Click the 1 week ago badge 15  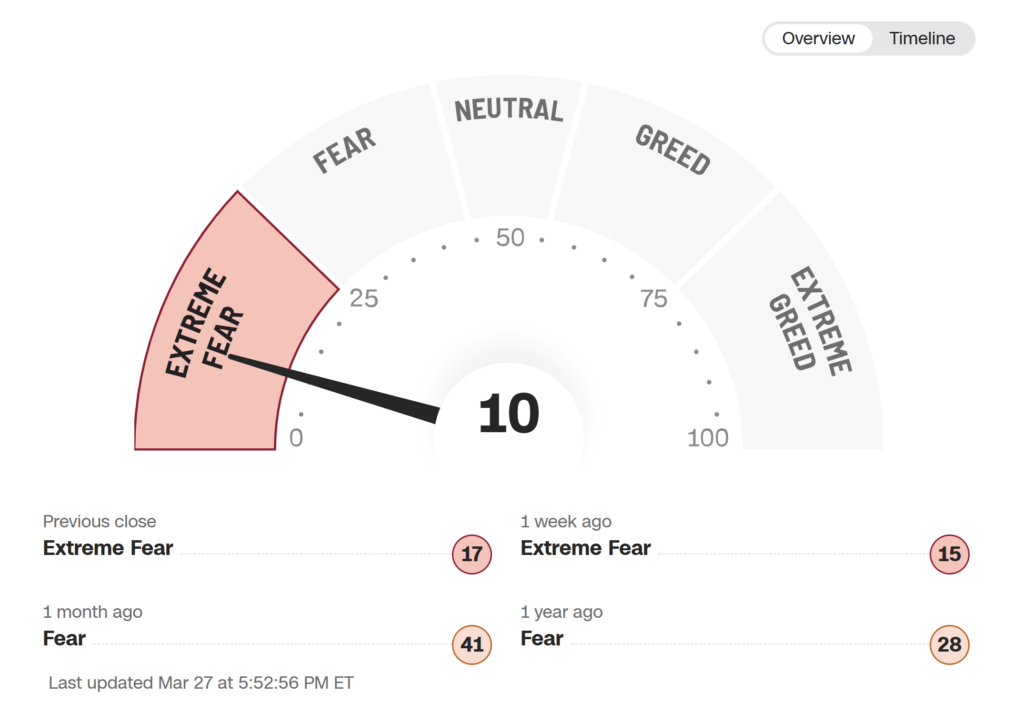coord(949,554)
